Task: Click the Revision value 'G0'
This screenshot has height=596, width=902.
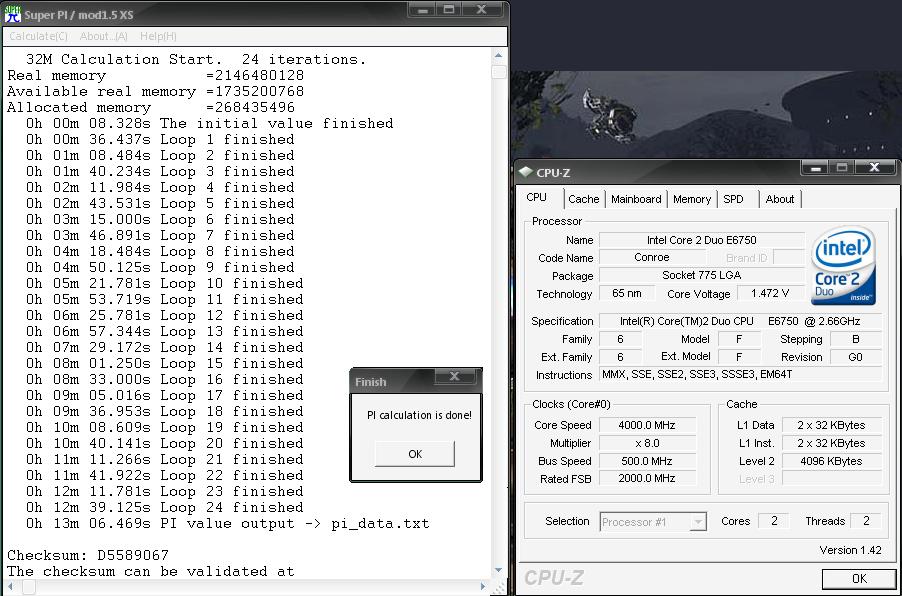Action: [x=855, y=357]
